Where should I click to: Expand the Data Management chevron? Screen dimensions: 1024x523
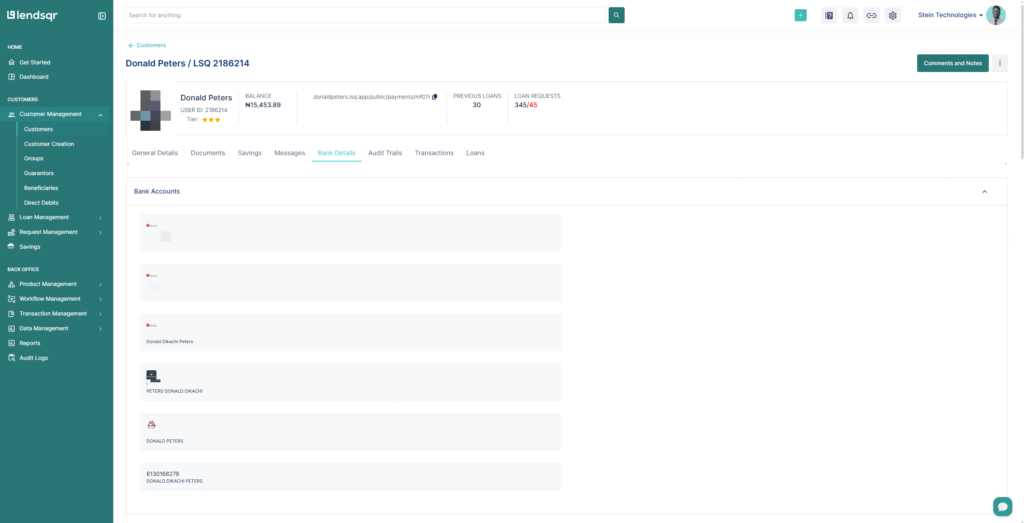pyautogui.click(x=100, y=329)
